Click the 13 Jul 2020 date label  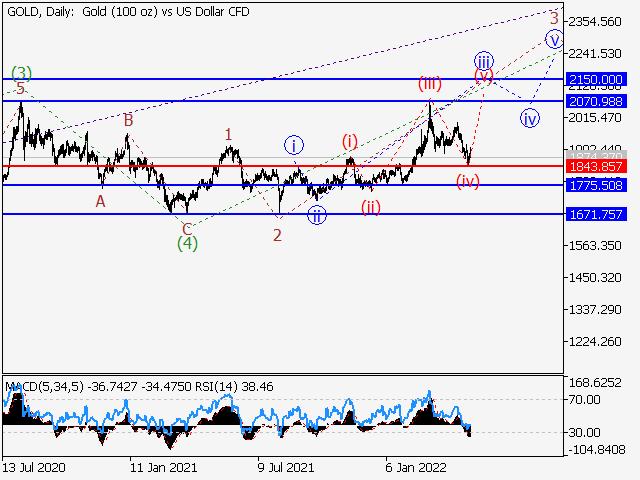coord(34,467)
